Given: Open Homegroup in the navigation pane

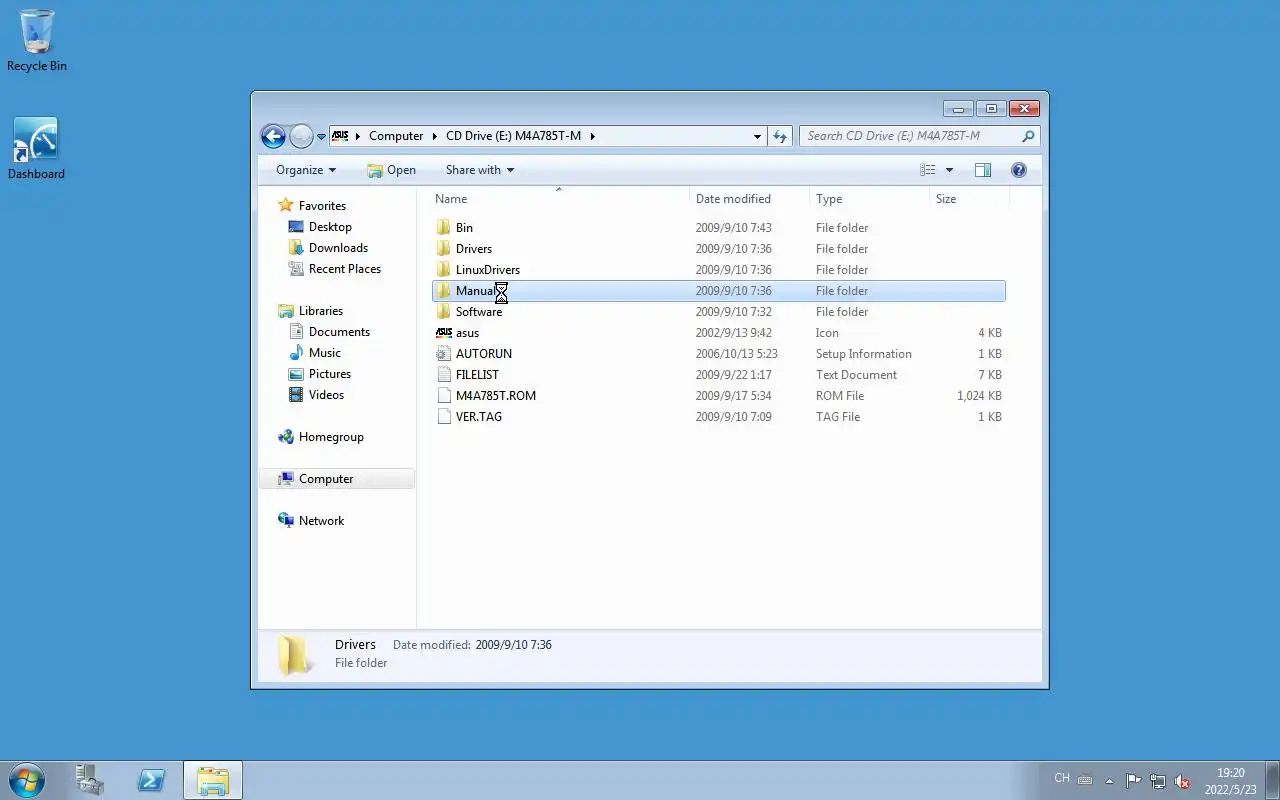Looking at the screenshot, I should [331, 437].
